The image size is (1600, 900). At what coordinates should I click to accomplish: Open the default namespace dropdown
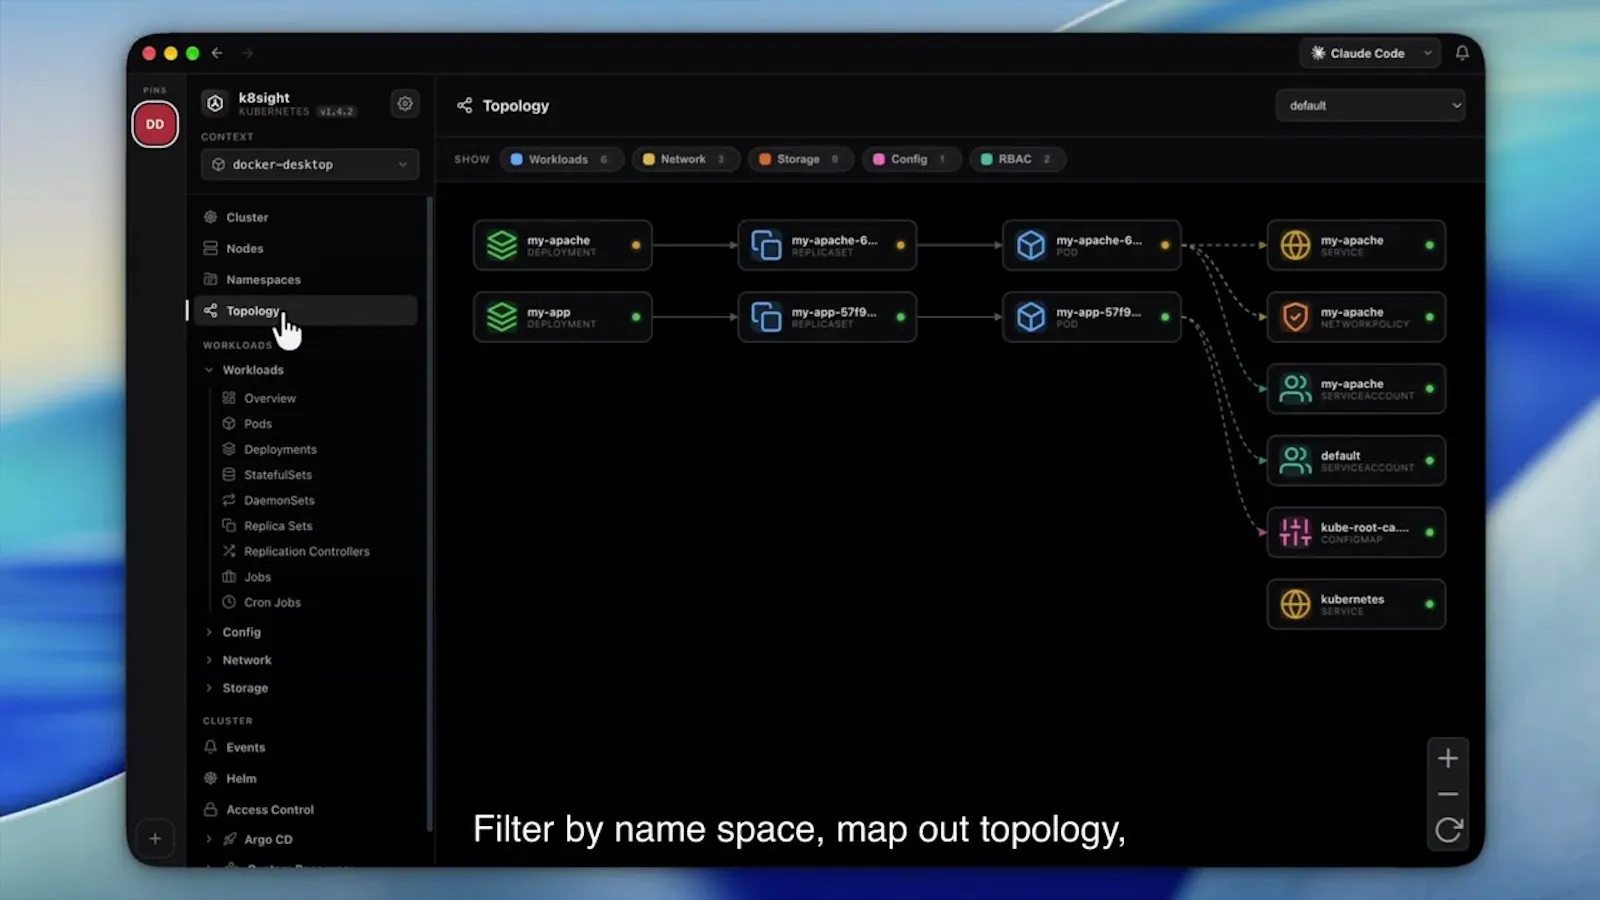pos(1370,105)
